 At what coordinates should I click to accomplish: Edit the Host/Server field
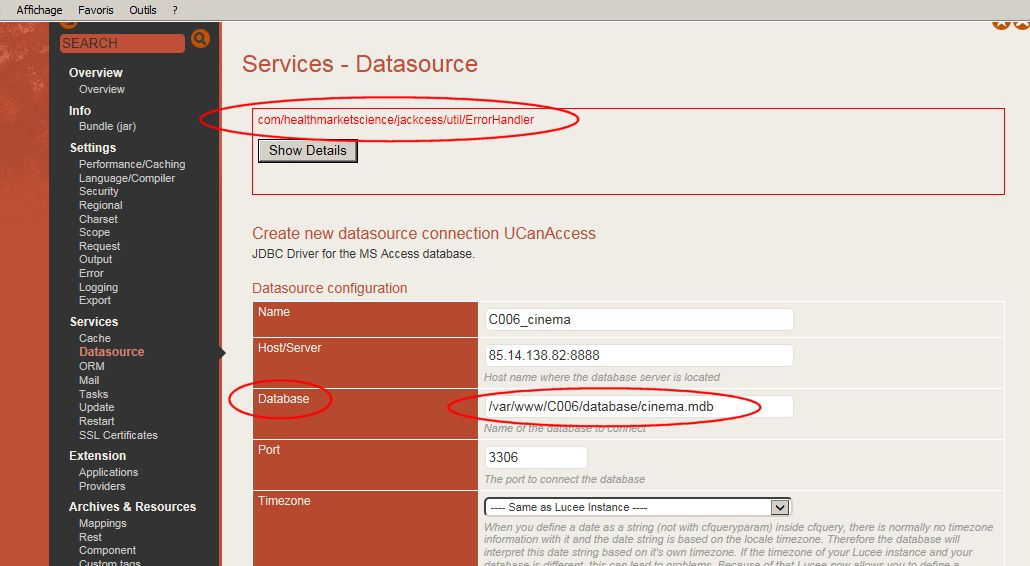638,355
